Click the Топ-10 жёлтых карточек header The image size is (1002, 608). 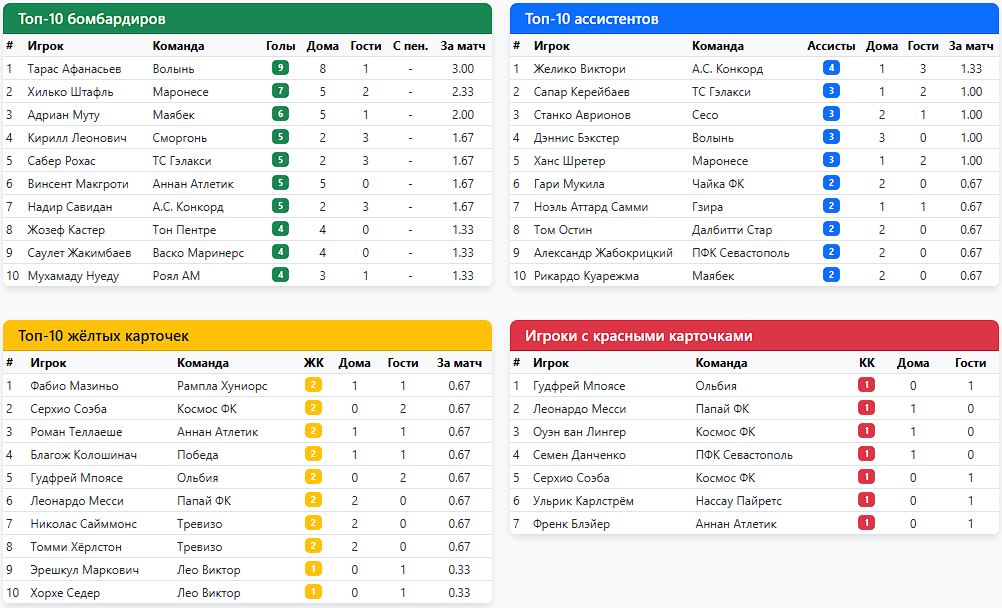pyautogui.click(x=248, y=336)
